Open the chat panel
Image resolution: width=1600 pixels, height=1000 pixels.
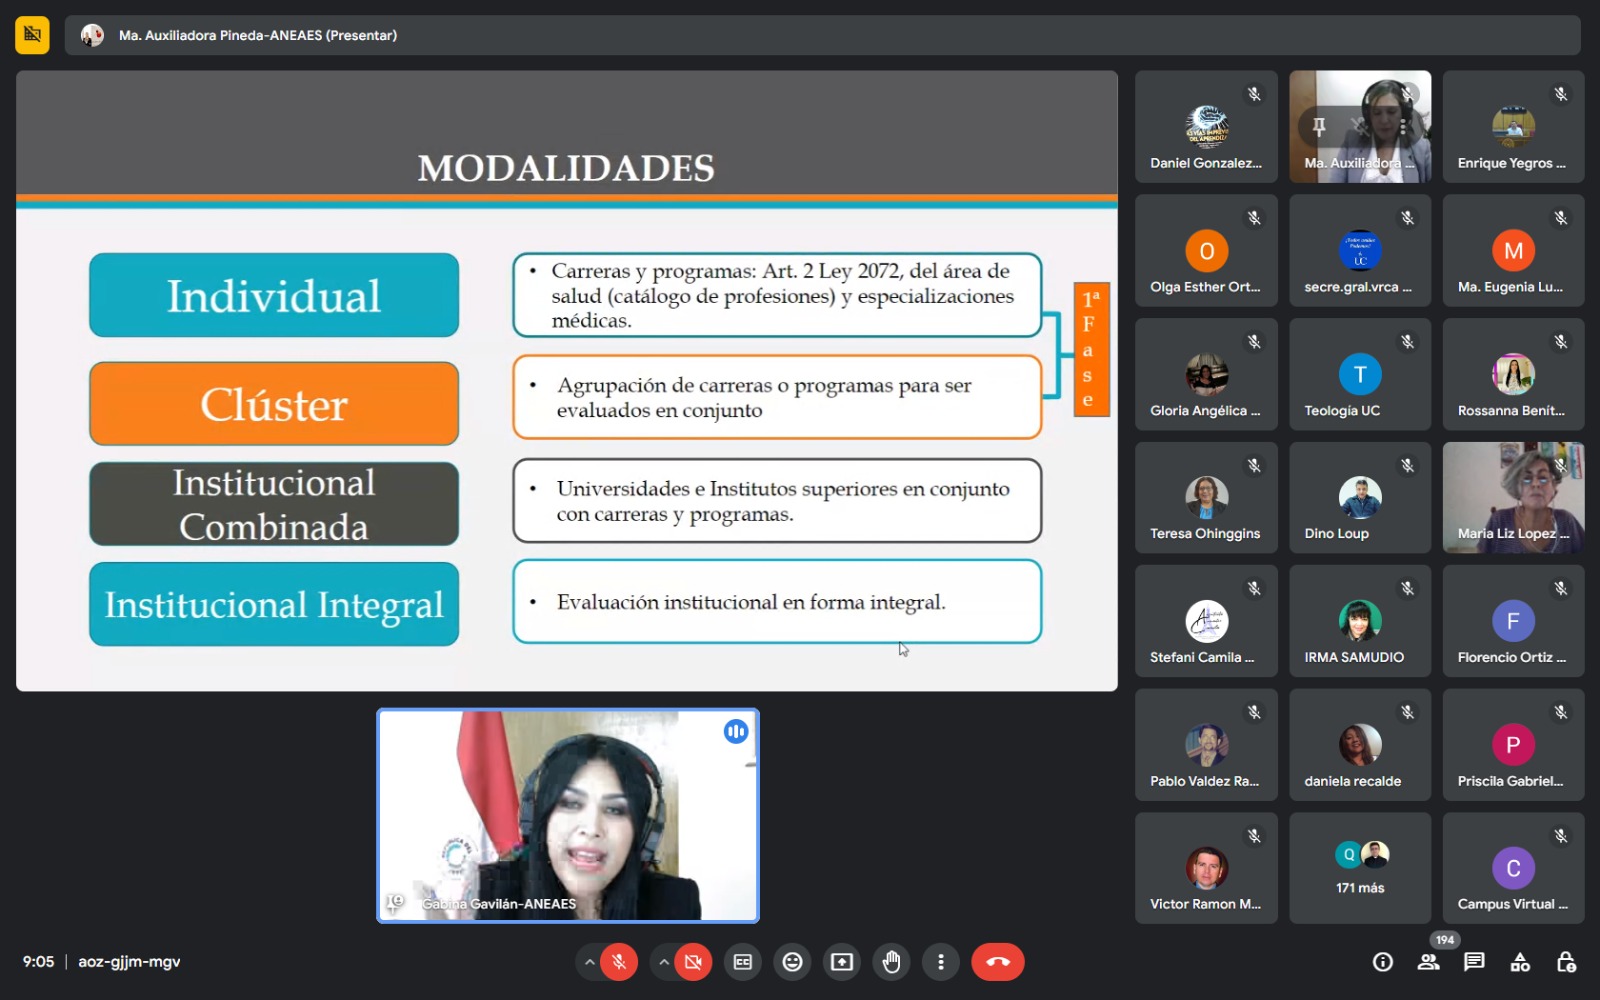[1474, 962]
